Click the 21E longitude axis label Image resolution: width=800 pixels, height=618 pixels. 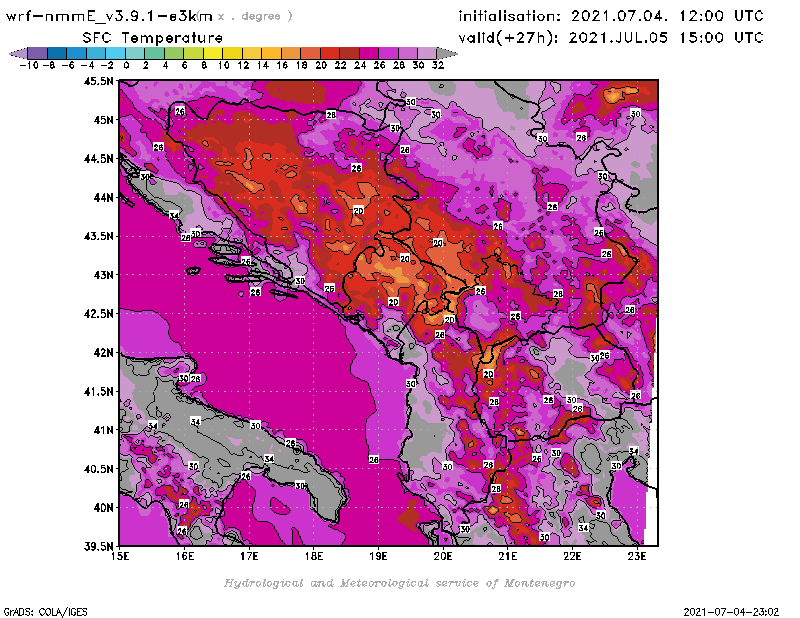point(508,556)
